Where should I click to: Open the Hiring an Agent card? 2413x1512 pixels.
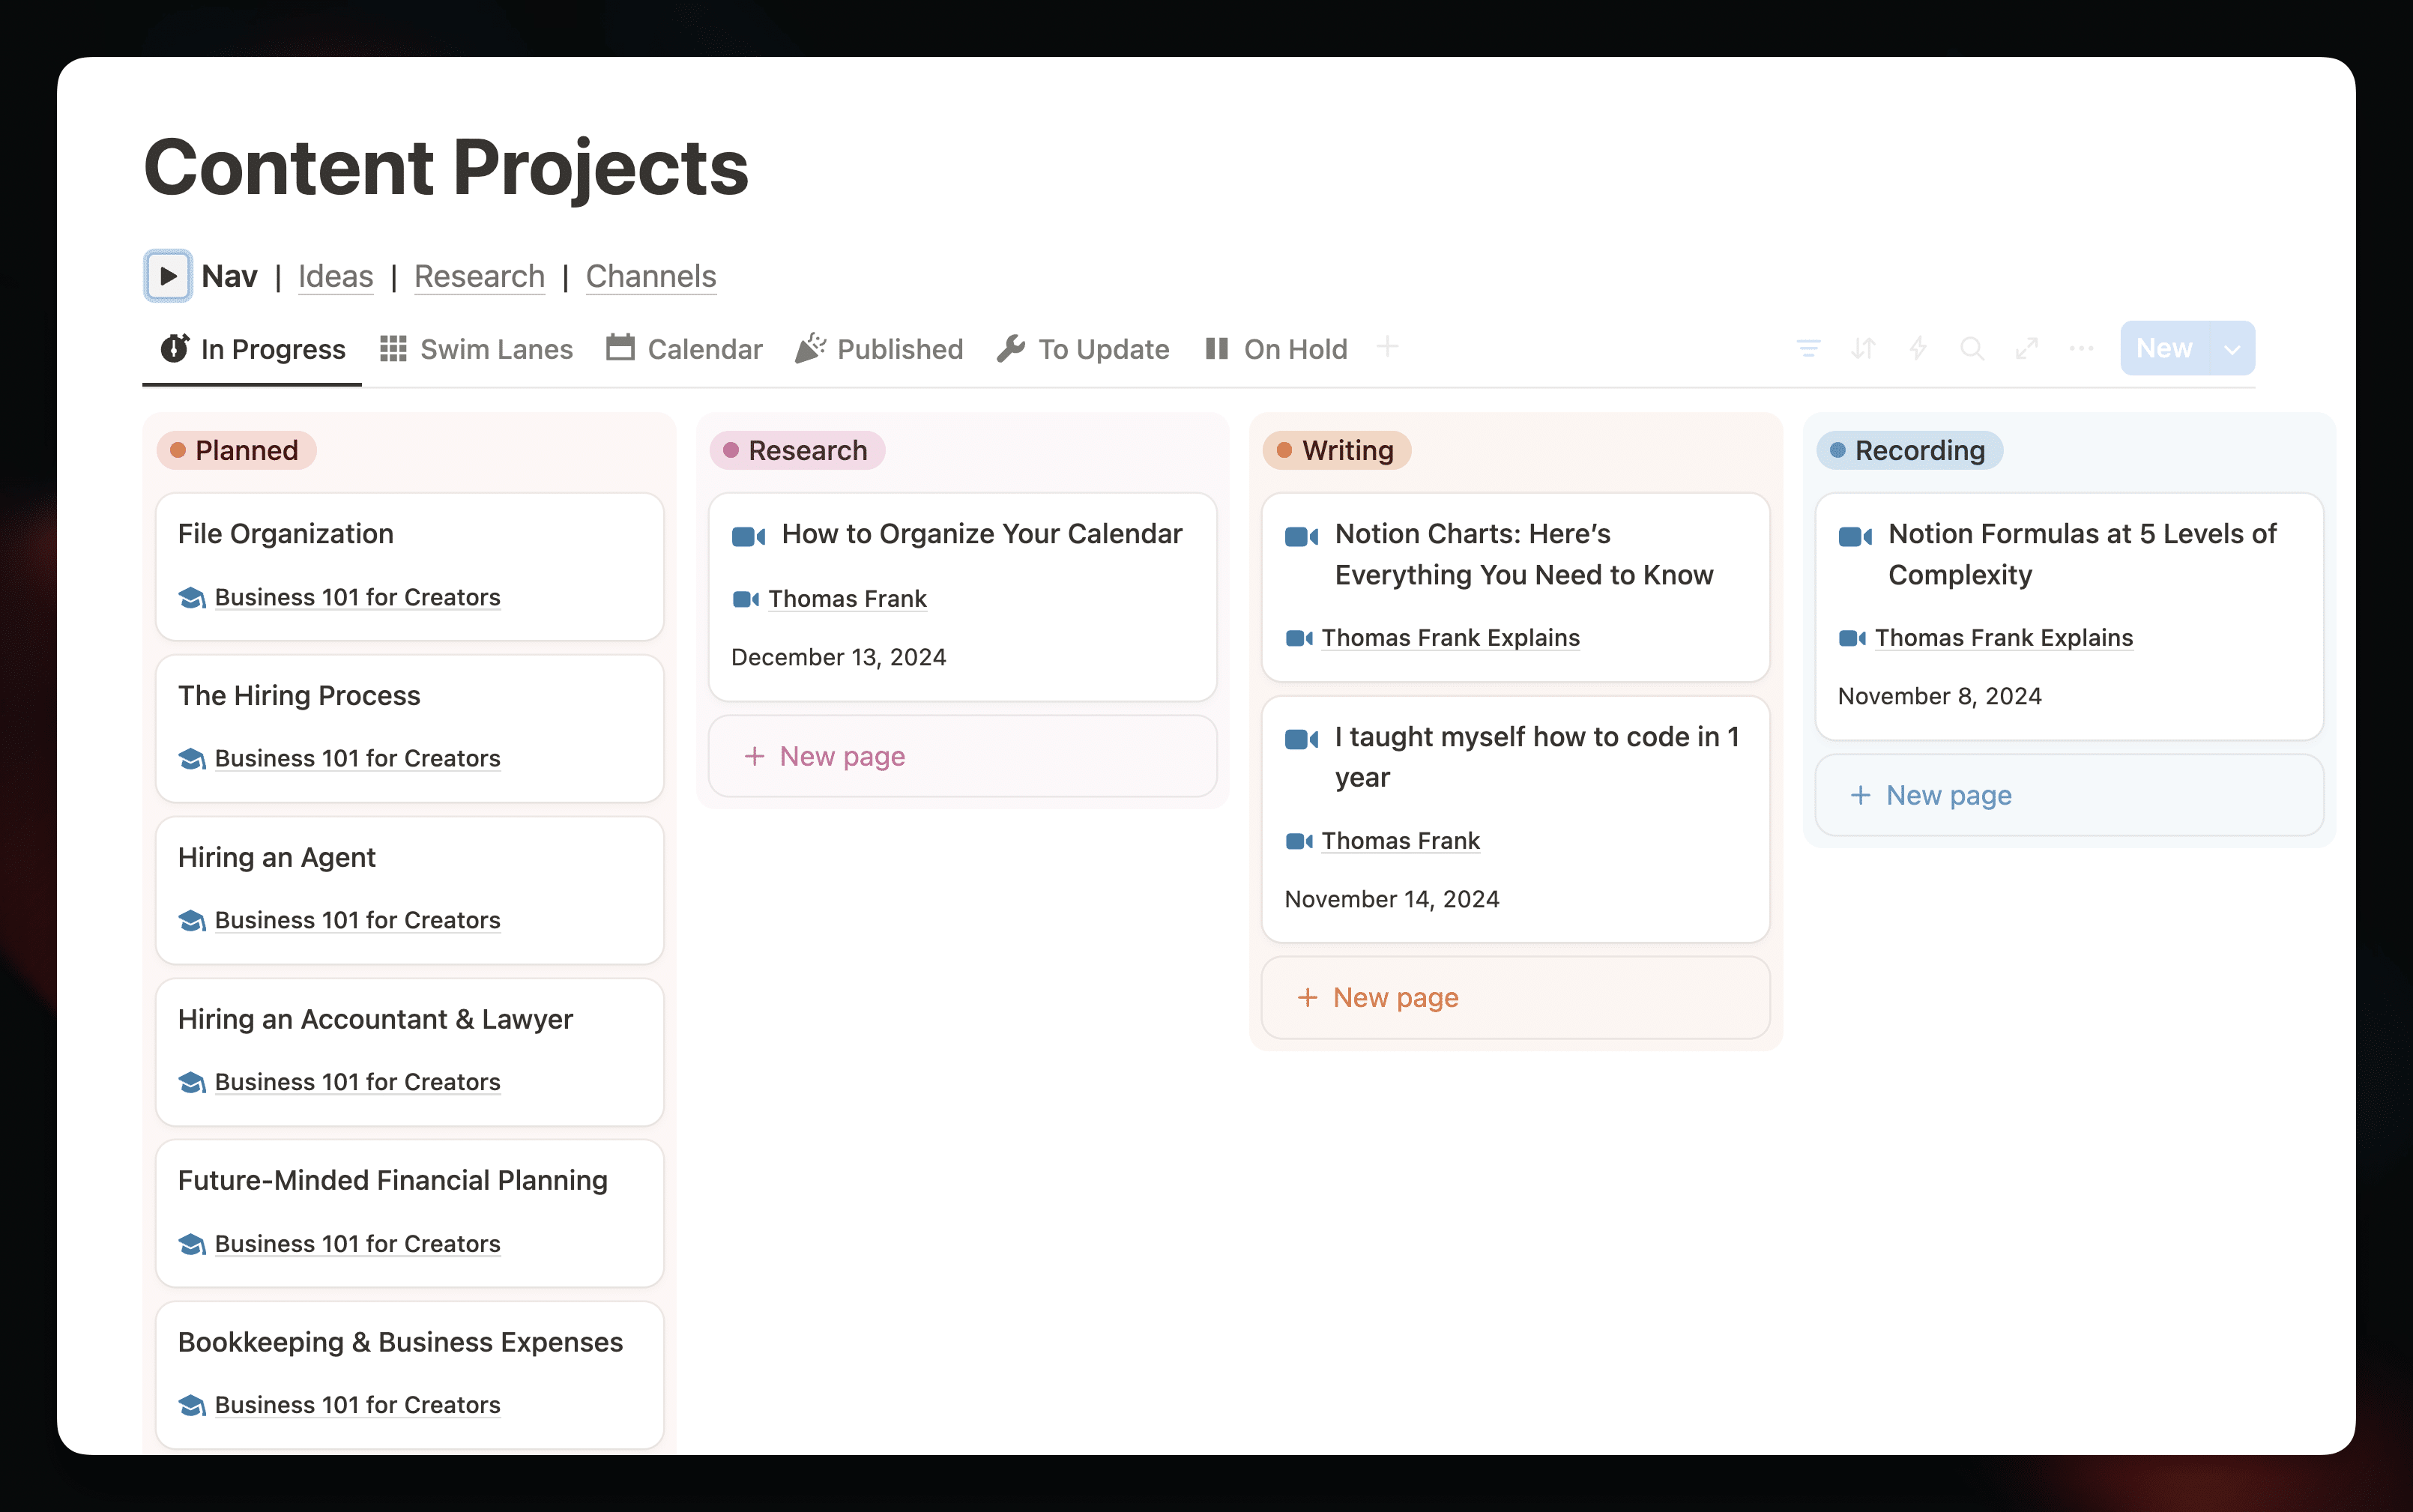click(410, 890)
